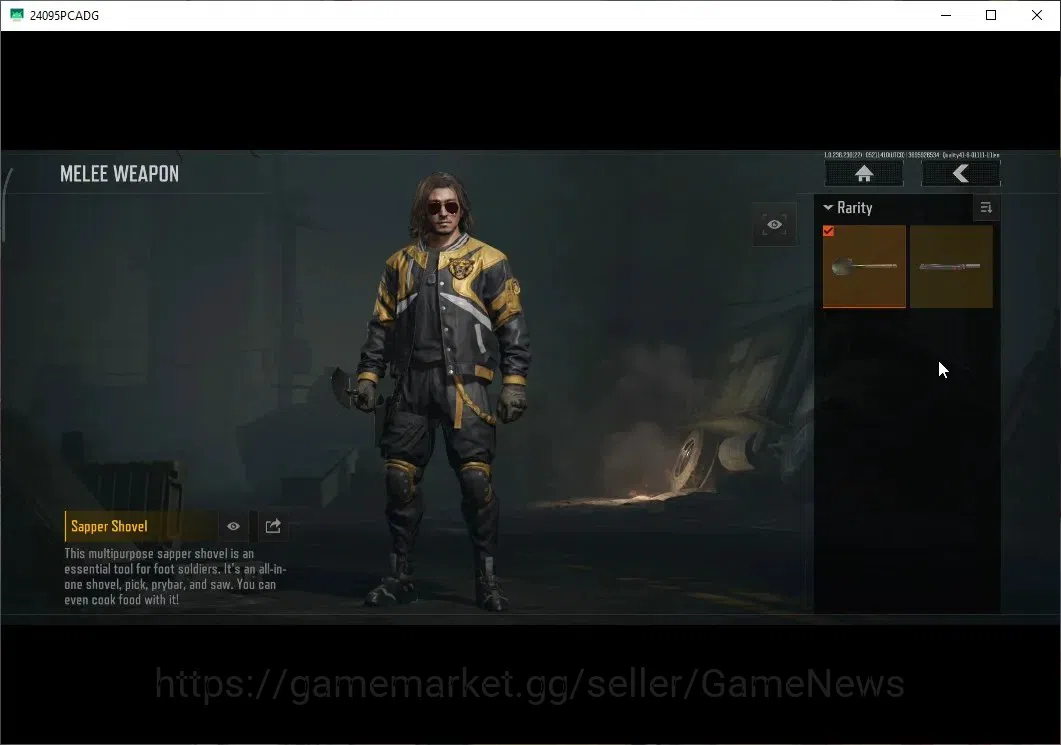Click the 24095PCADG window app icon
The height and width of the screenshot is (745, 1061).
point(17,15)
